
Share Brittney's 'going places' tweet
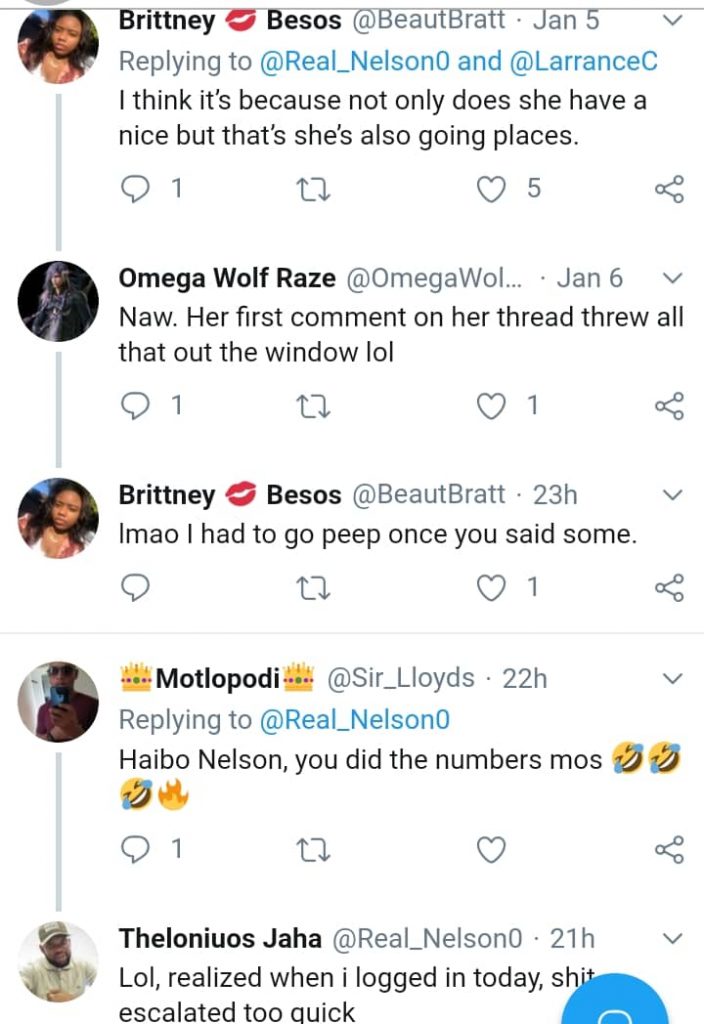click(x=668, y=188)
